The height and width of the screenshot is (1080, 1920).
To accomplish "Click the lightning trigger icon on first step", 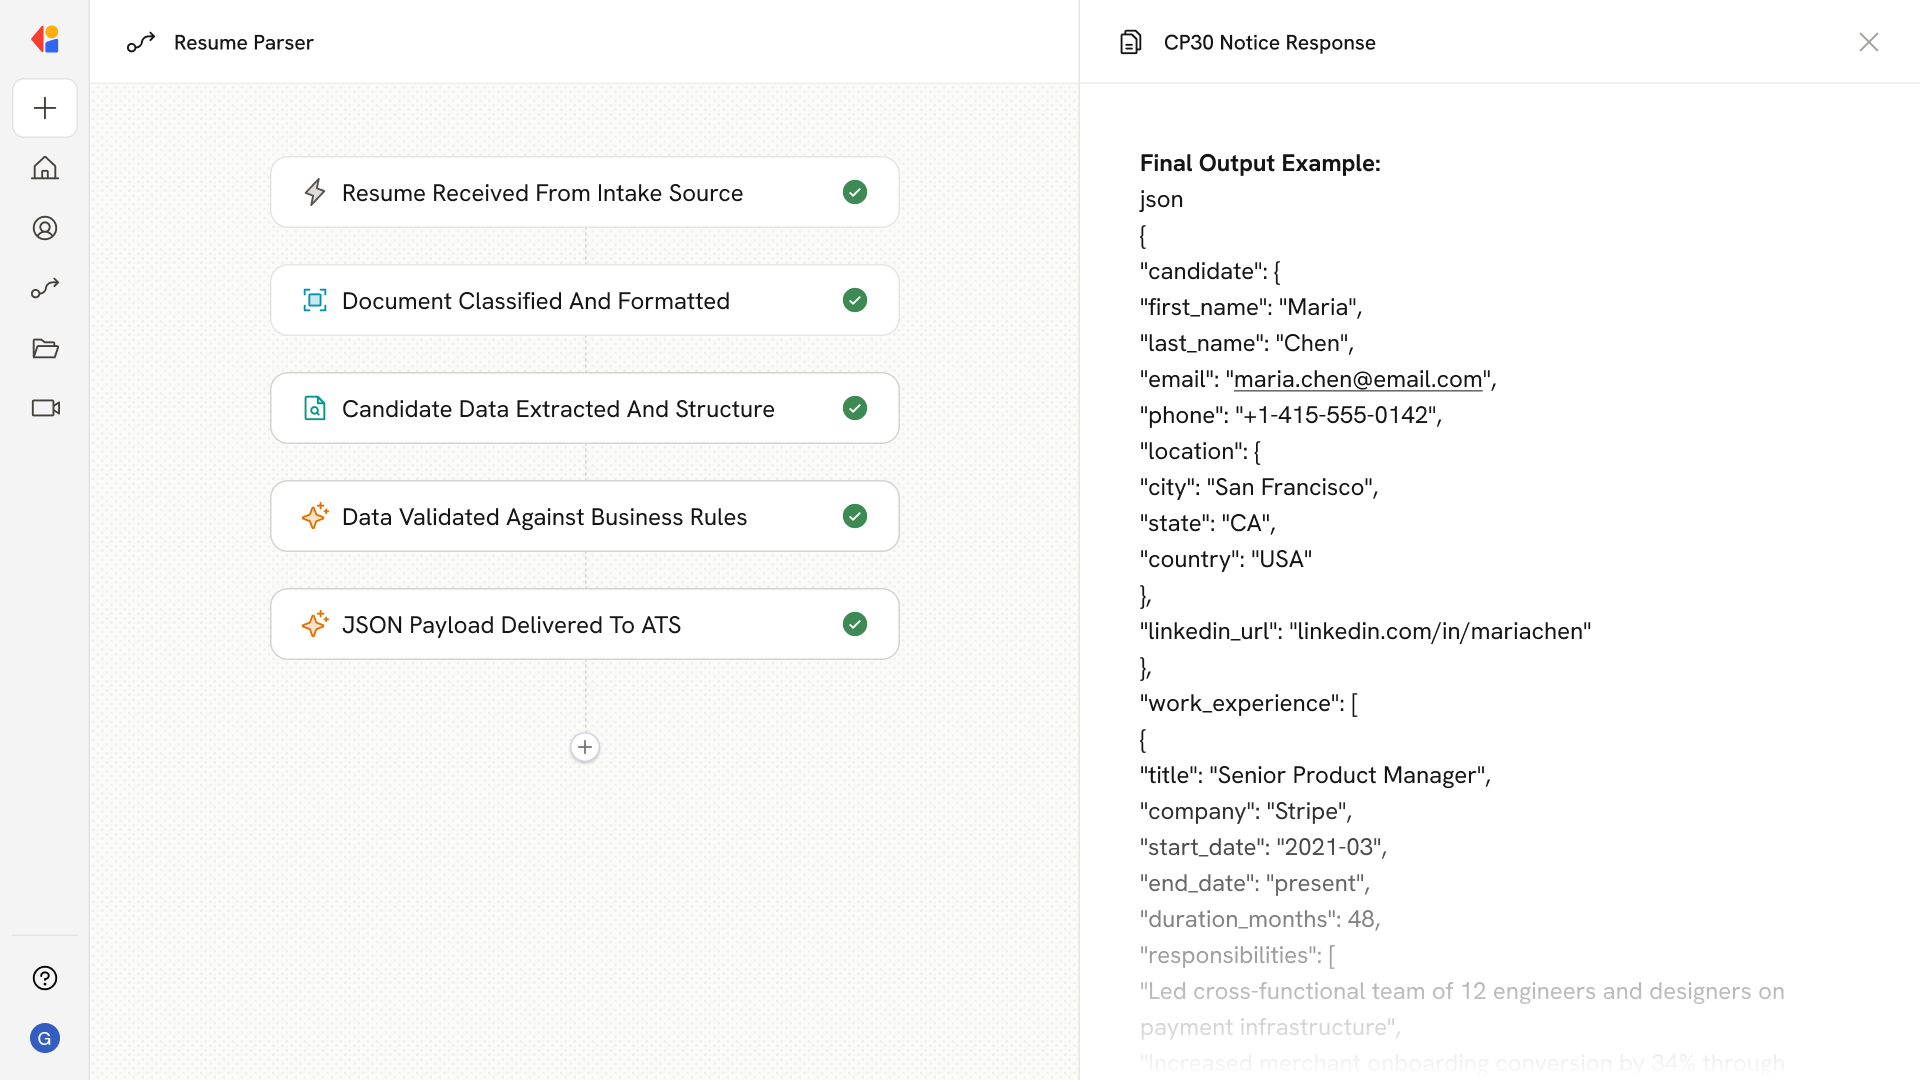I will (x=315, y=192).
